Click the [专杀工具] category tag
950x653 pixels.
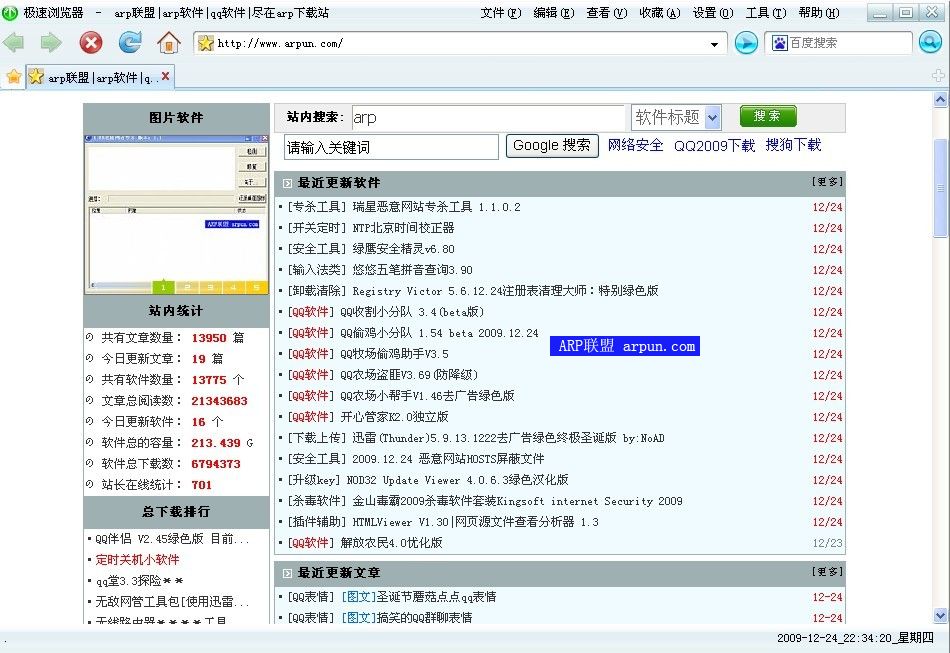point(317,207)
